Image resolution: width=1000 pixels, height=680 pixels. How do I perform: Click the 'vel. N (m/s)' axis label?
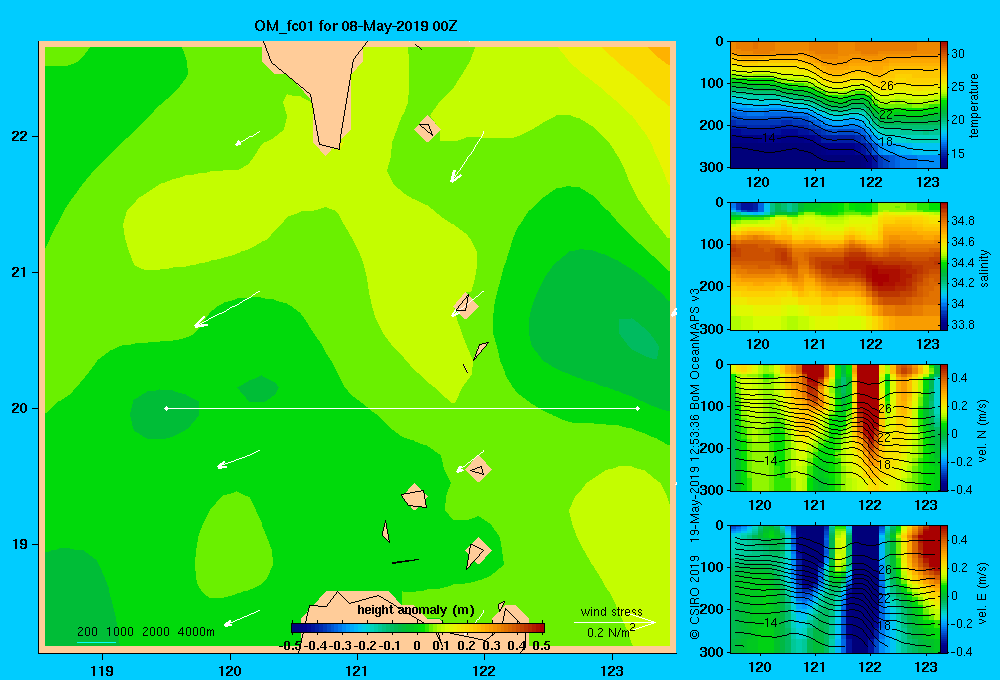point(982,431)
